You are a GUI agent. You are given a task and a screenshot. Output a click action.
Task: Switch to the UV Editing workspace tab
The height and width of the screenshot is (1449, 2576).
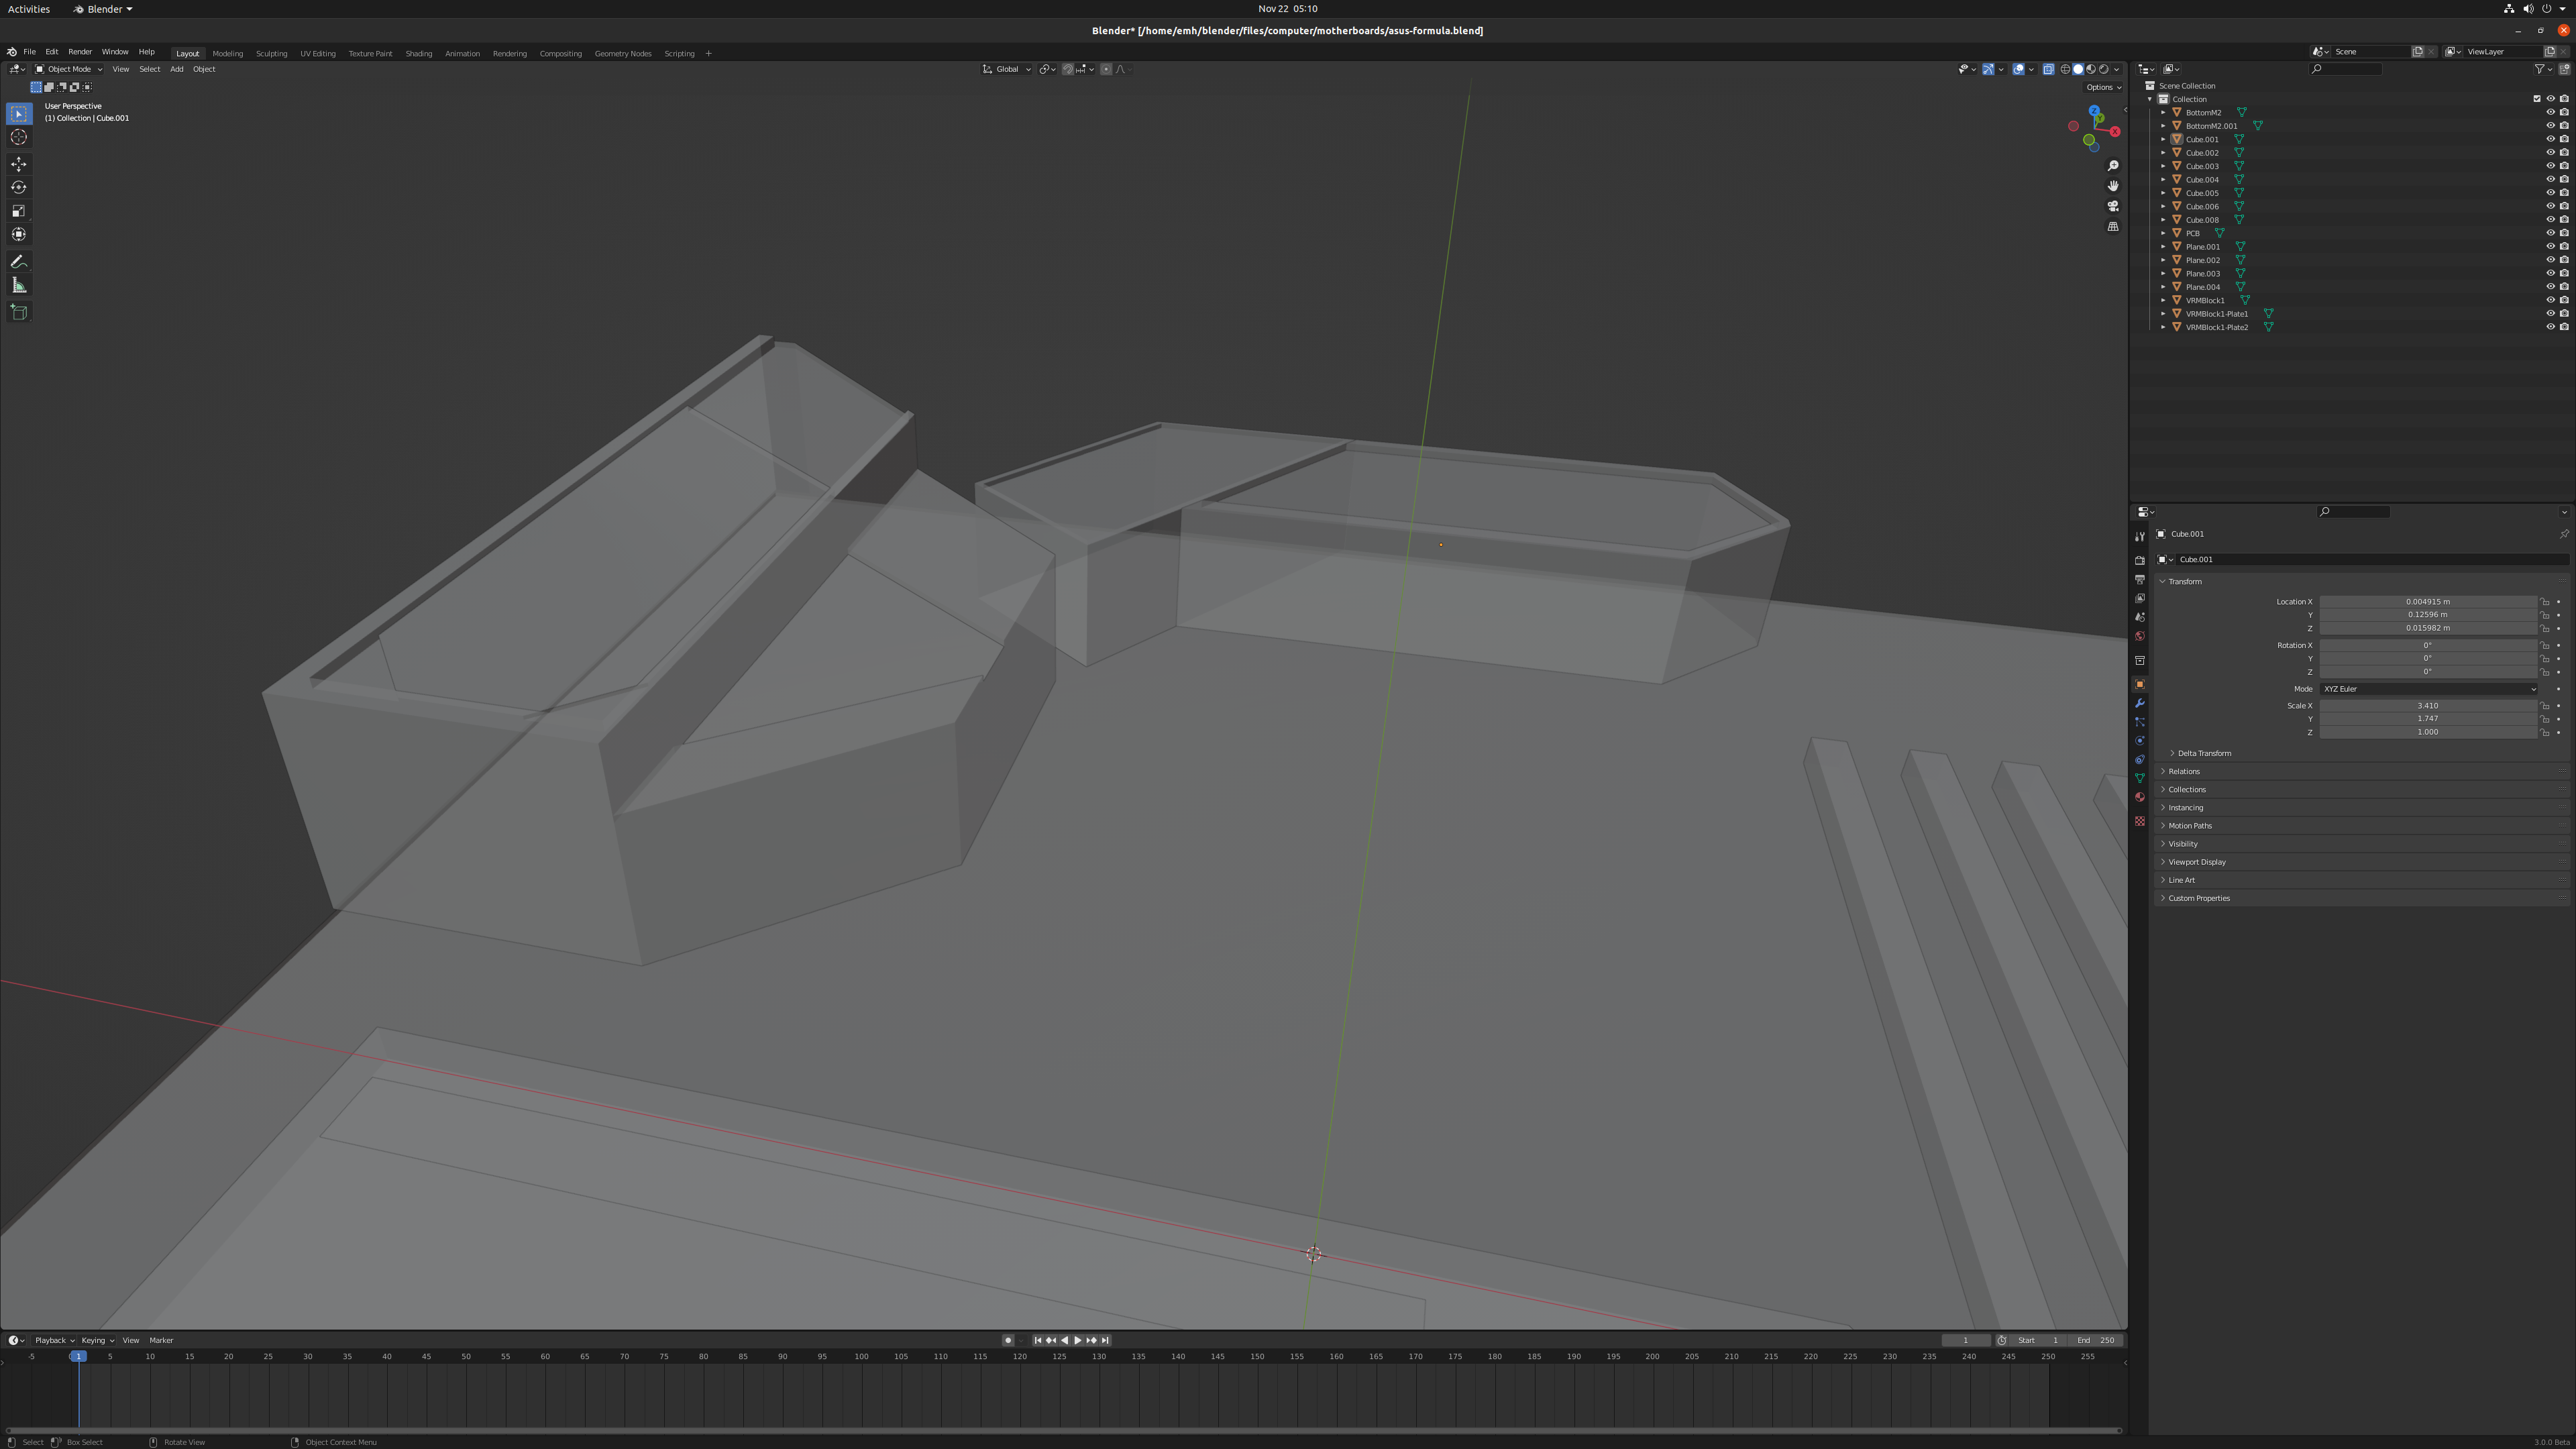(318, 53)
